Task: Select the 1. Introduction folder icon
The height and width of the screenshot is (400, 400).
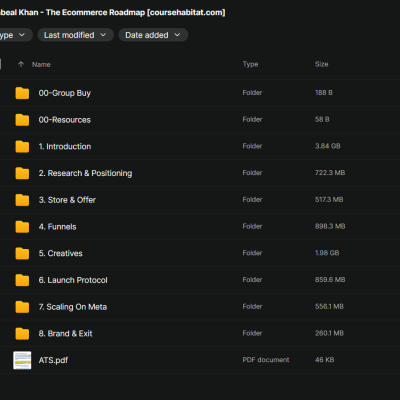Action: [x=22, y=146]
